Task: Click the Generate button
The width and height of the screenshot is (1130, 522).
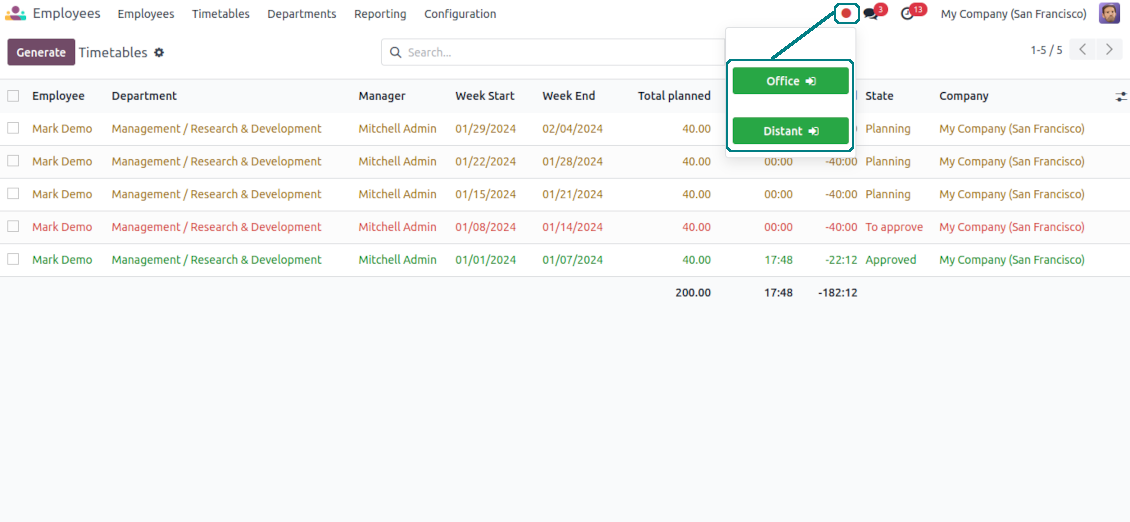Action: point(41,52)
